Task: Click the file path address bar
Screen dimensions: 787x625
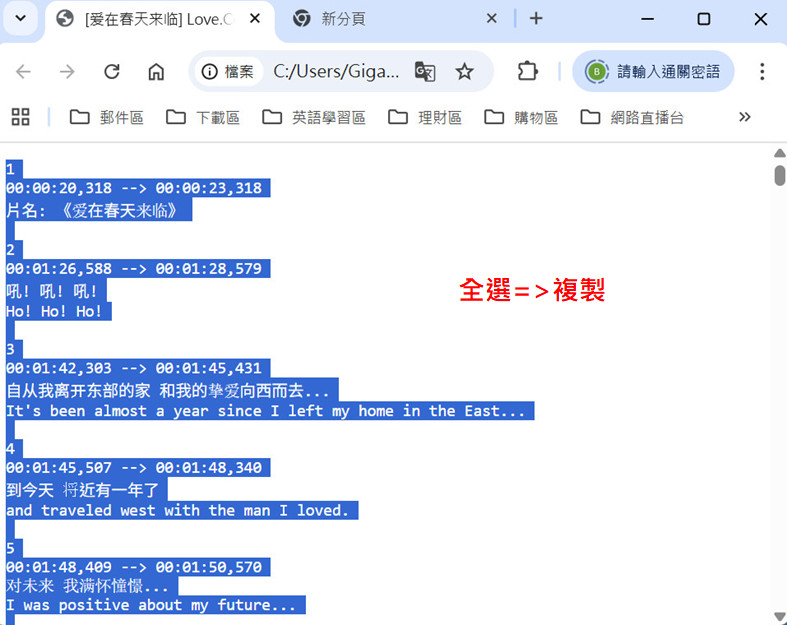Action: [x=336, y=72]
